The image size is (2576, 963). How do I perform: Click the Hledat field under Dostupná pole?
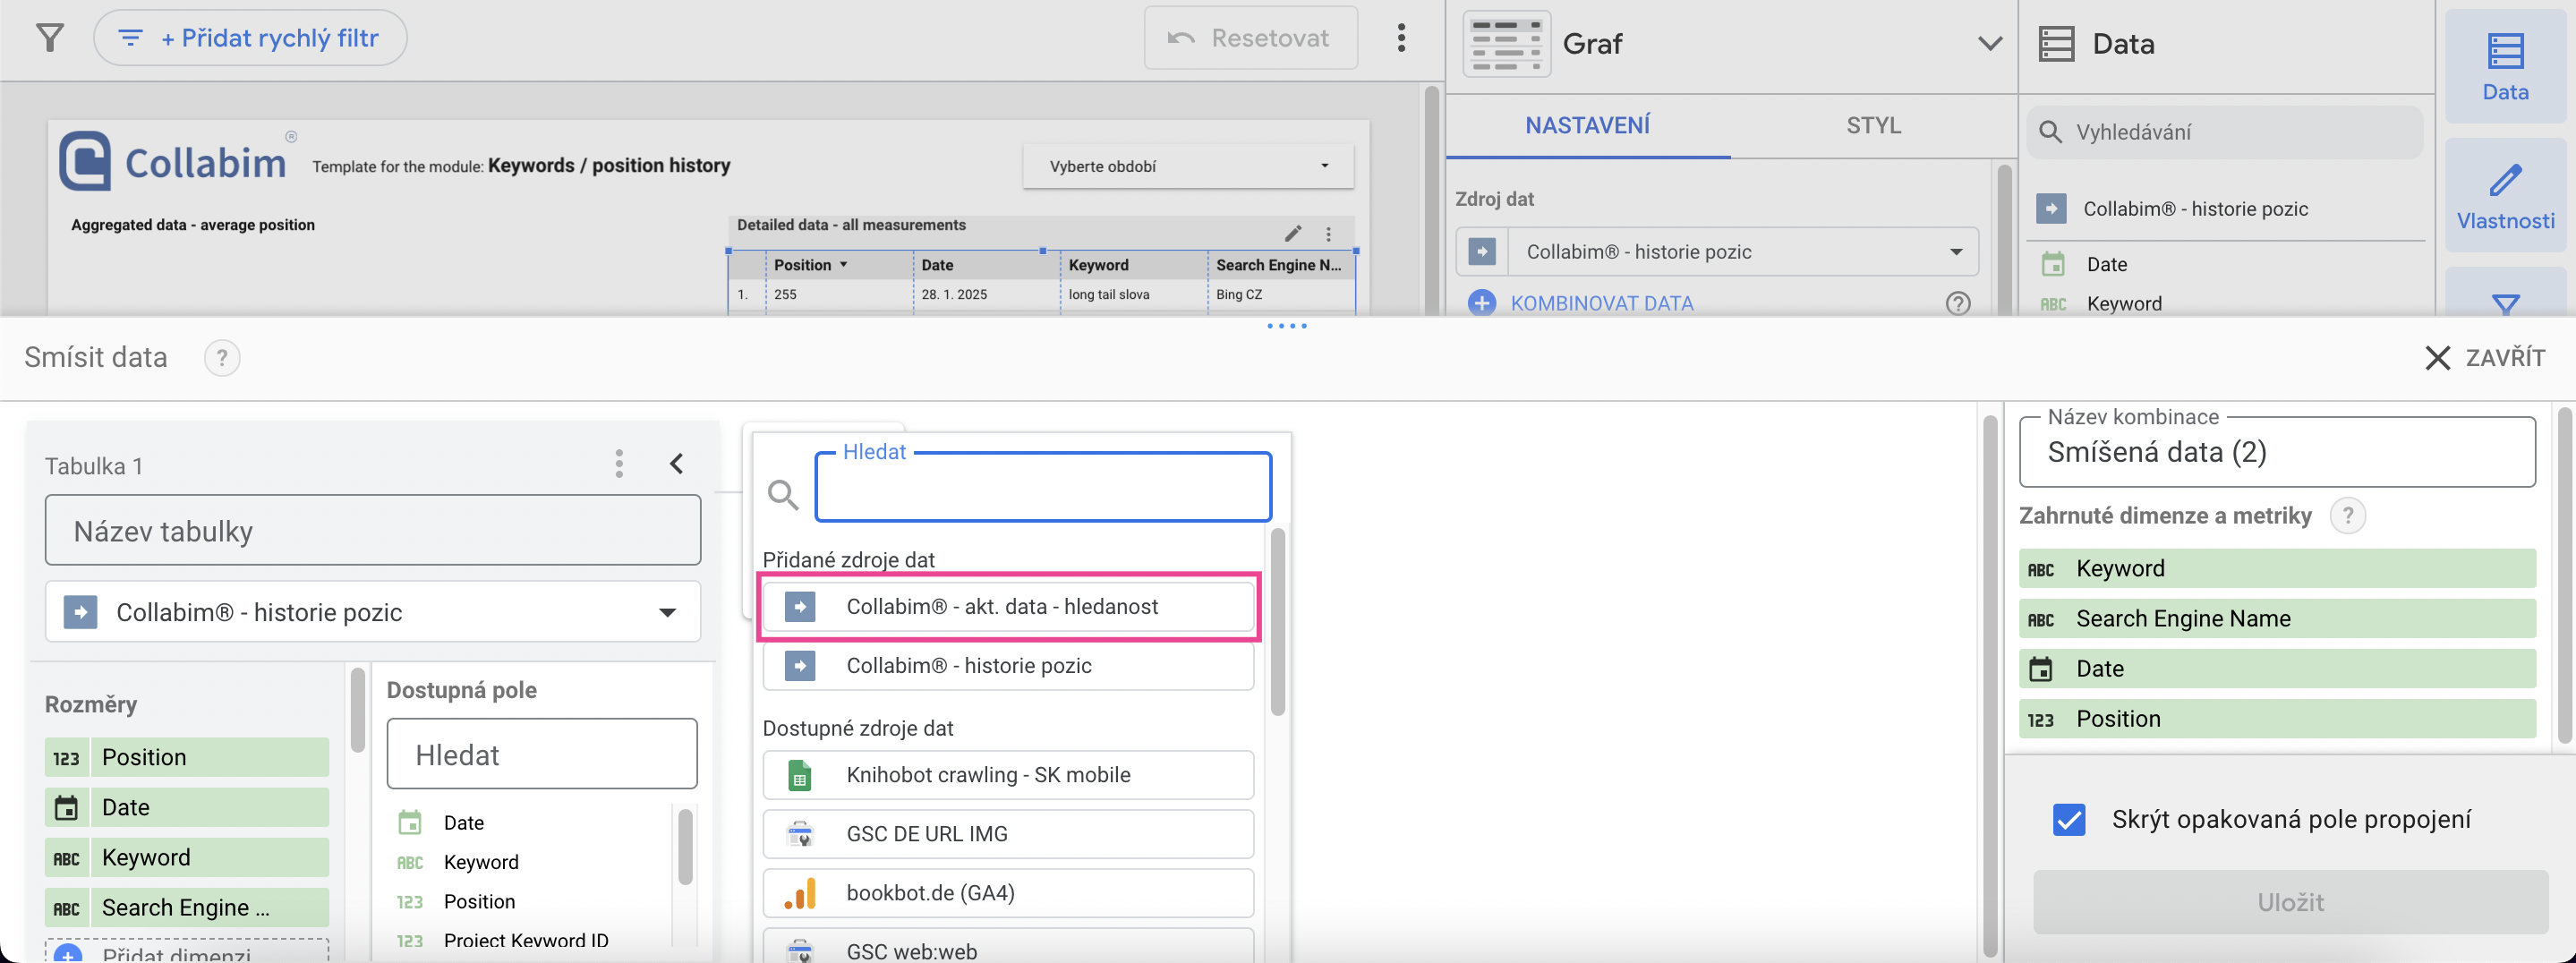pyautogui.click(x=541, y=754)
